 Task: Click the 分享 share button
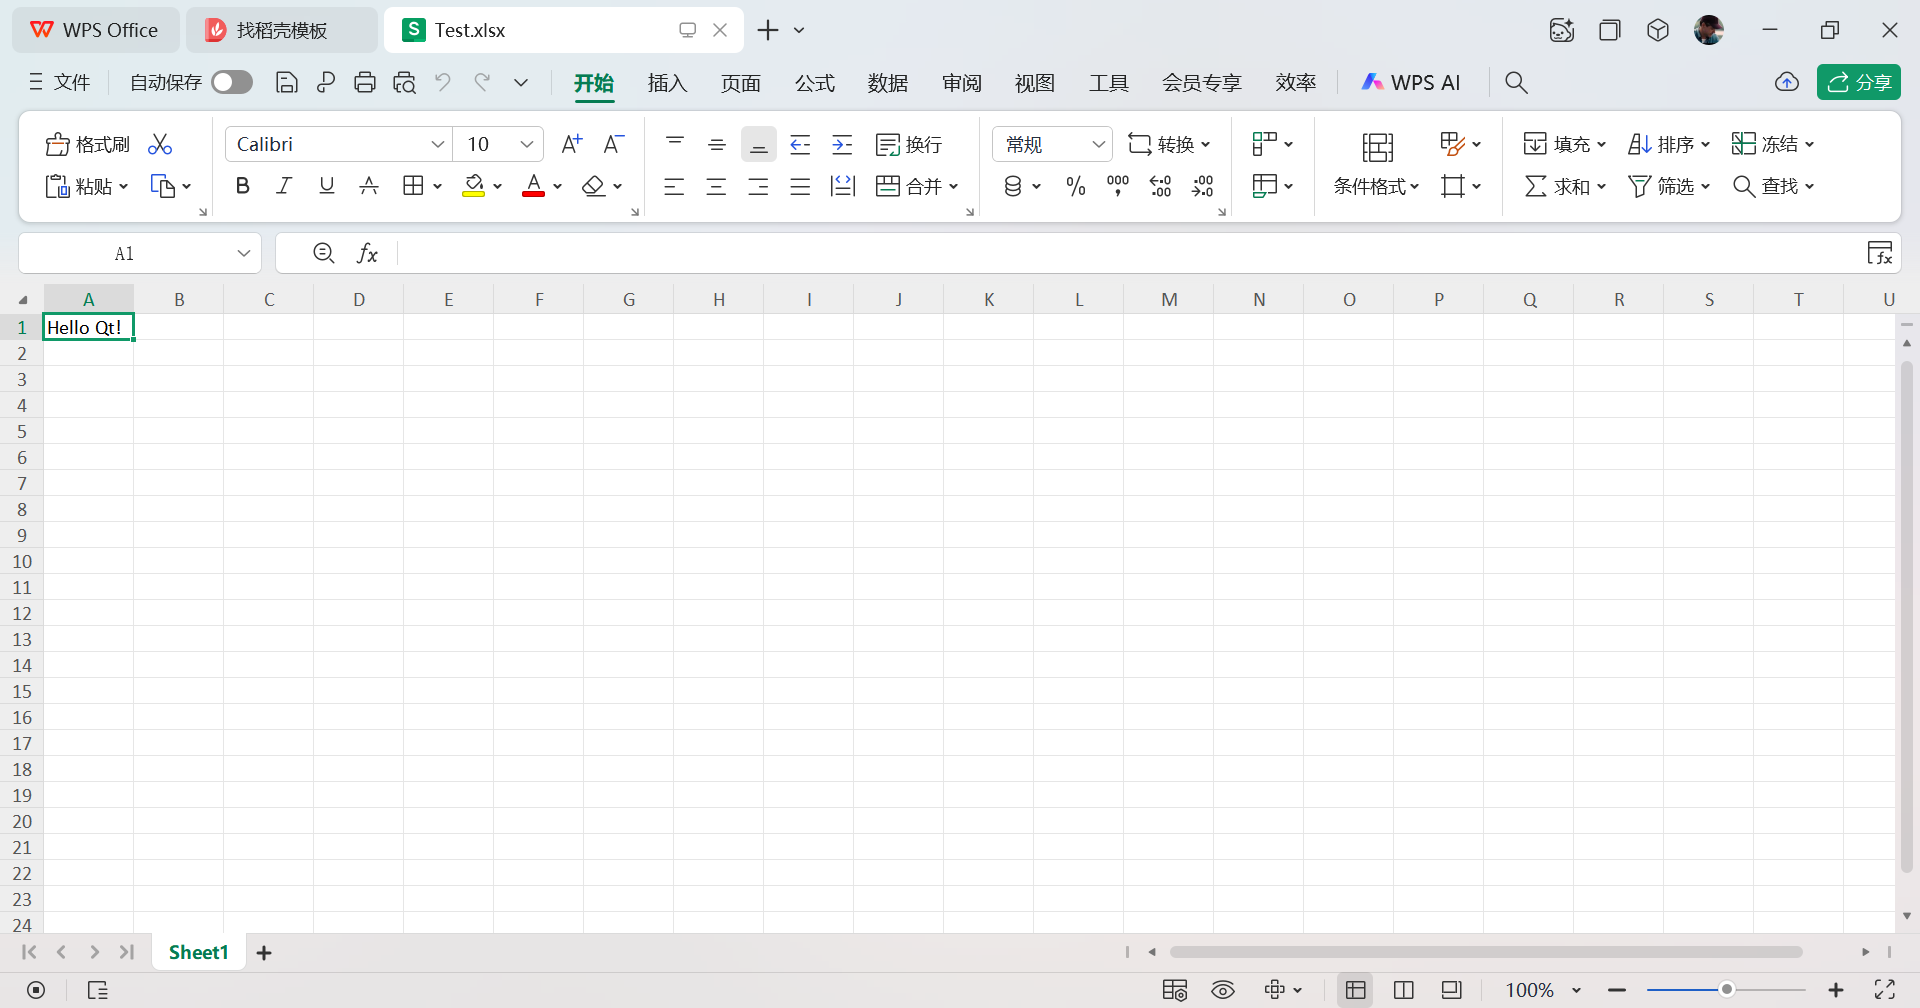pyautogui.click(x=1859, y=83)
